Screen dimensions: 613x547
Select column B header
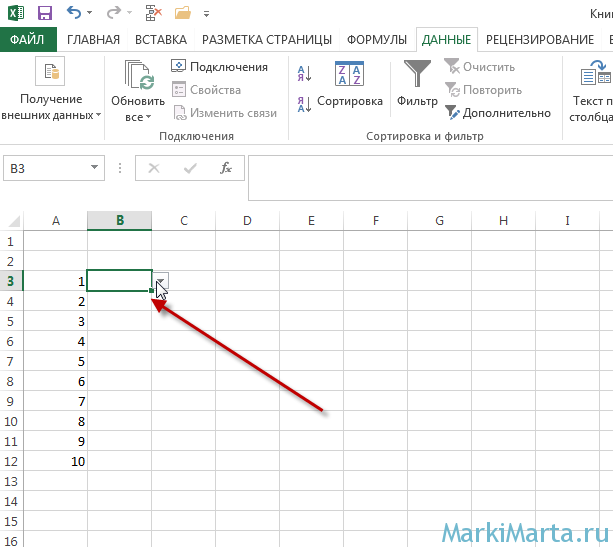pyautogui.click(x=120, y=221)
